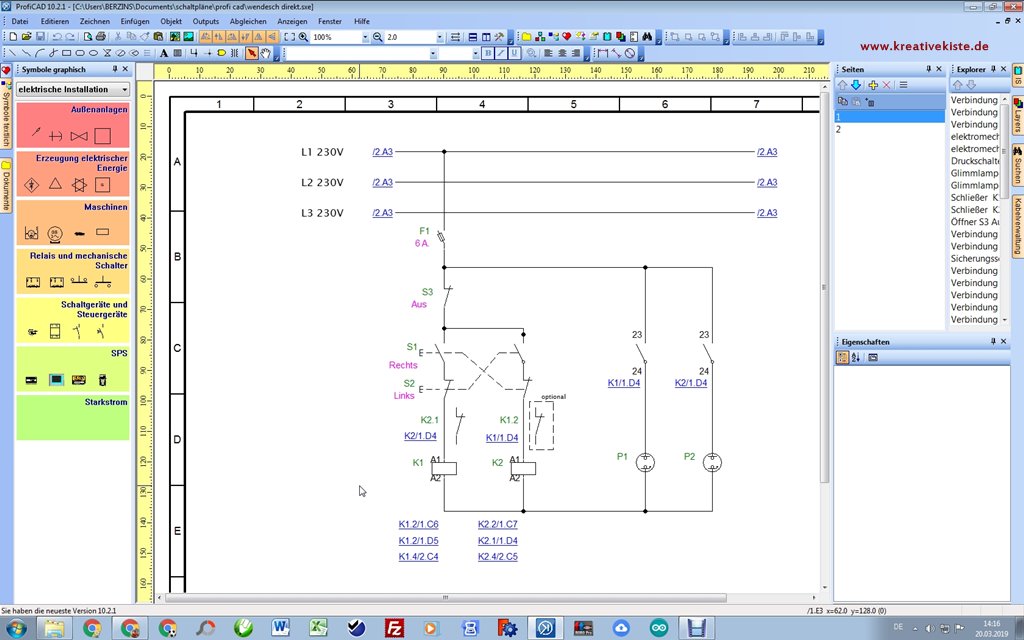Click the K1.2/1.C6 reference link
This screenshot has width=1024, height=640.
[x=418, y=524]
